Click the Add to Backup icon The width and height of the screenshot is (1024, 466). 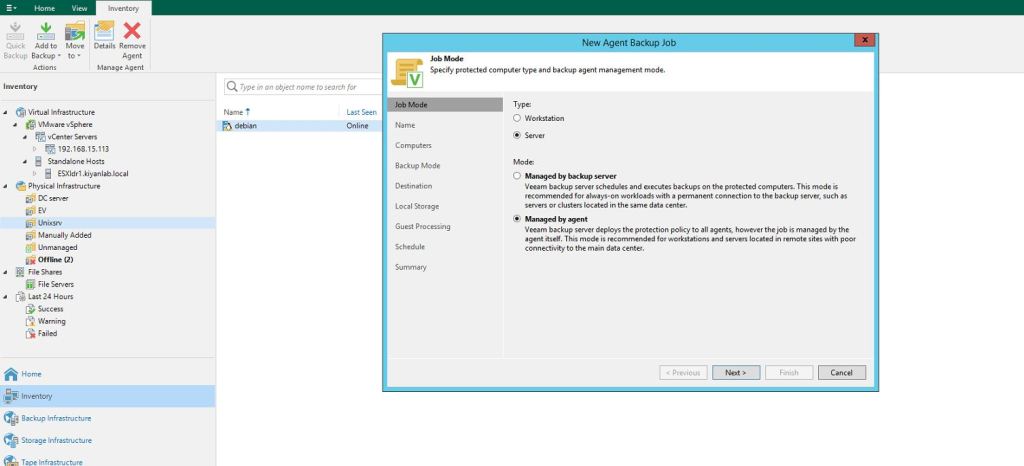click(x=46, y=33)
